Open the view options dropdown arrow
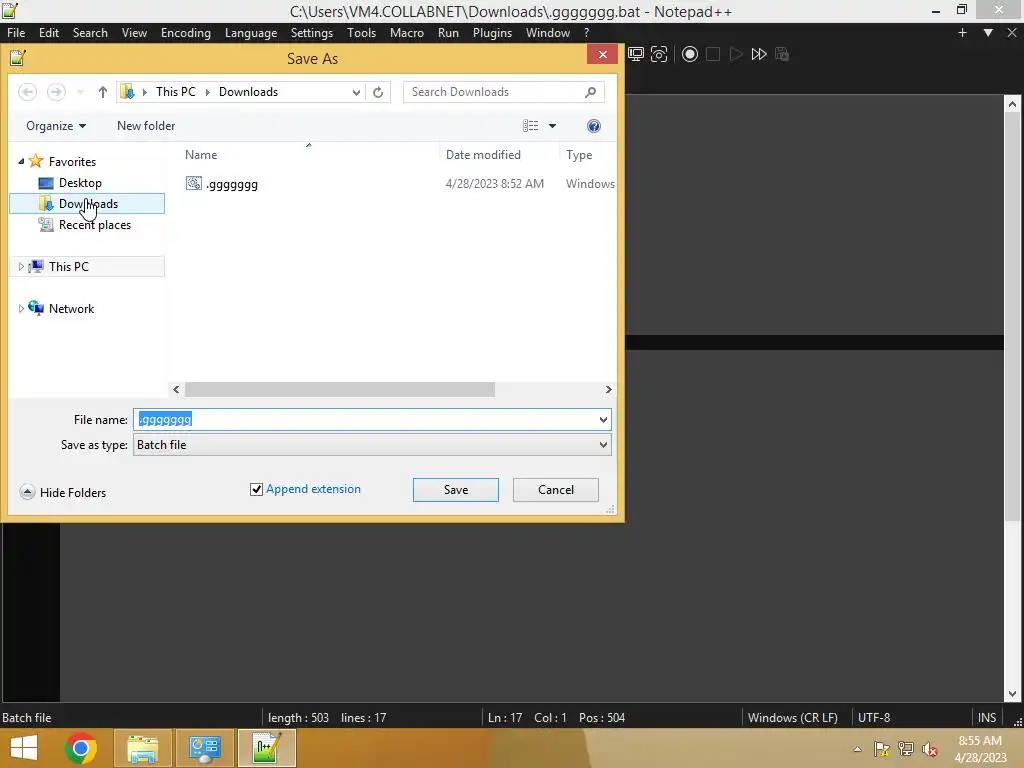Image resolution: width=1024 pixels, height=768 pixels. pyautogui.click(x=552, y=126)
